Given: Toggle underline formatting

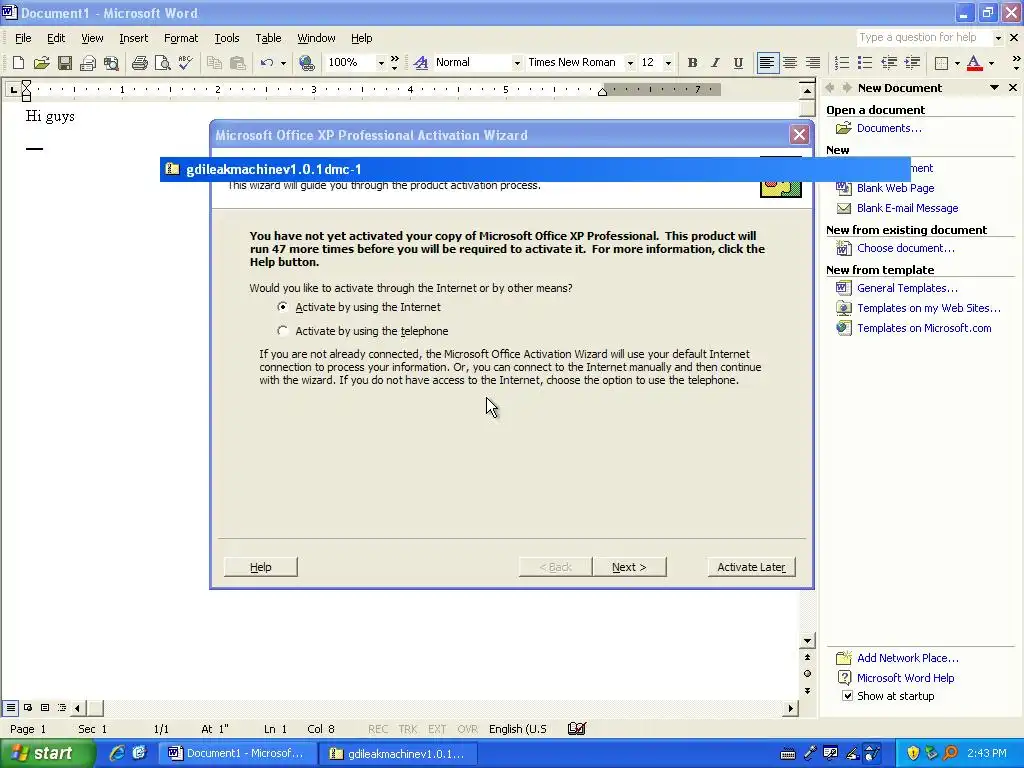Looking at the screenshot, I should (738, 63).
